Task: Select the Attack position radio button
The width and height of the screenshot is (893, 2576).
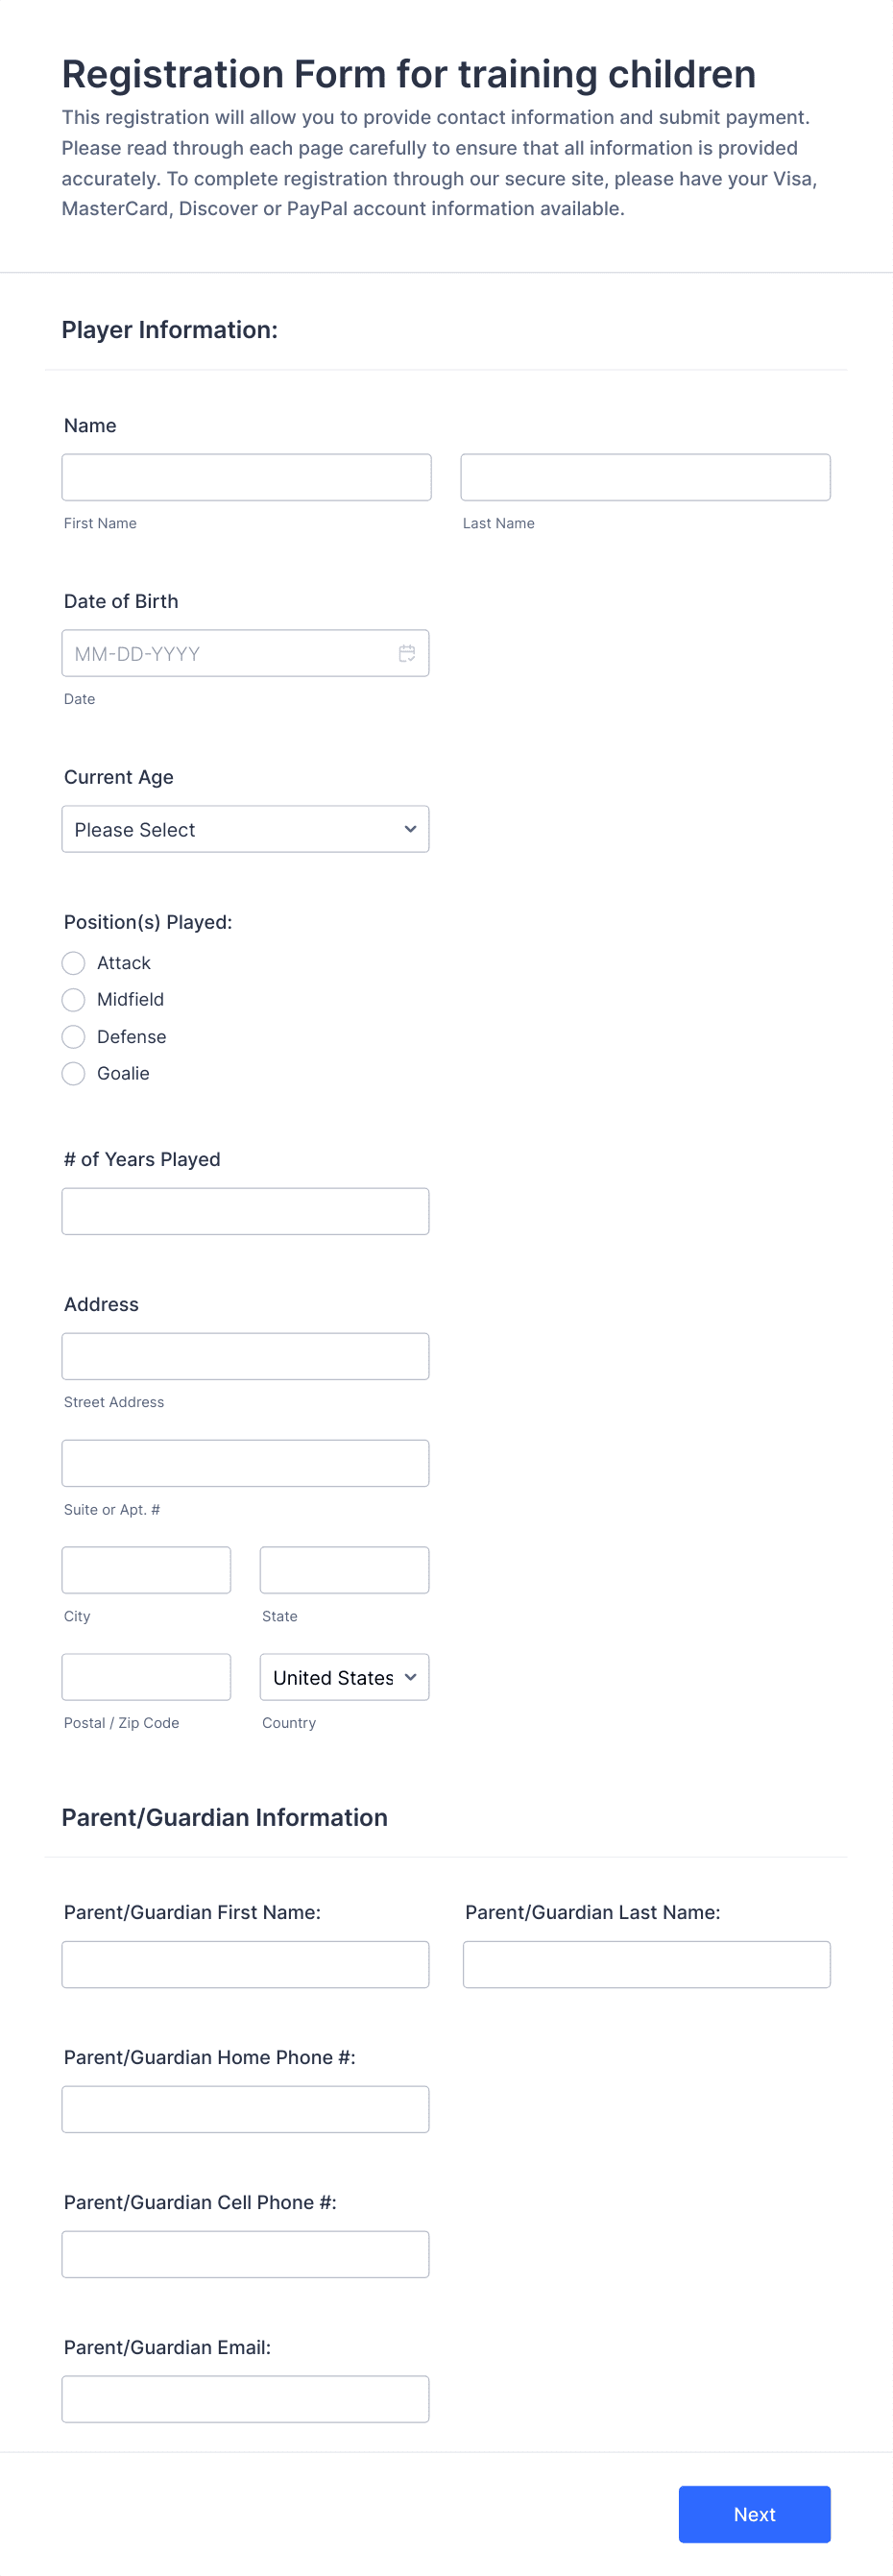Action: tap(73, 962)
